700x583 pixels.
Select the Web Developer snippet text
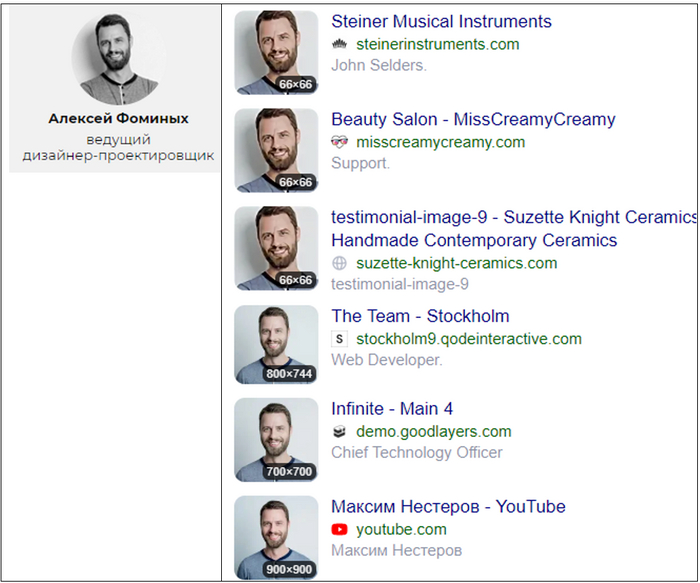pos(387,360)
